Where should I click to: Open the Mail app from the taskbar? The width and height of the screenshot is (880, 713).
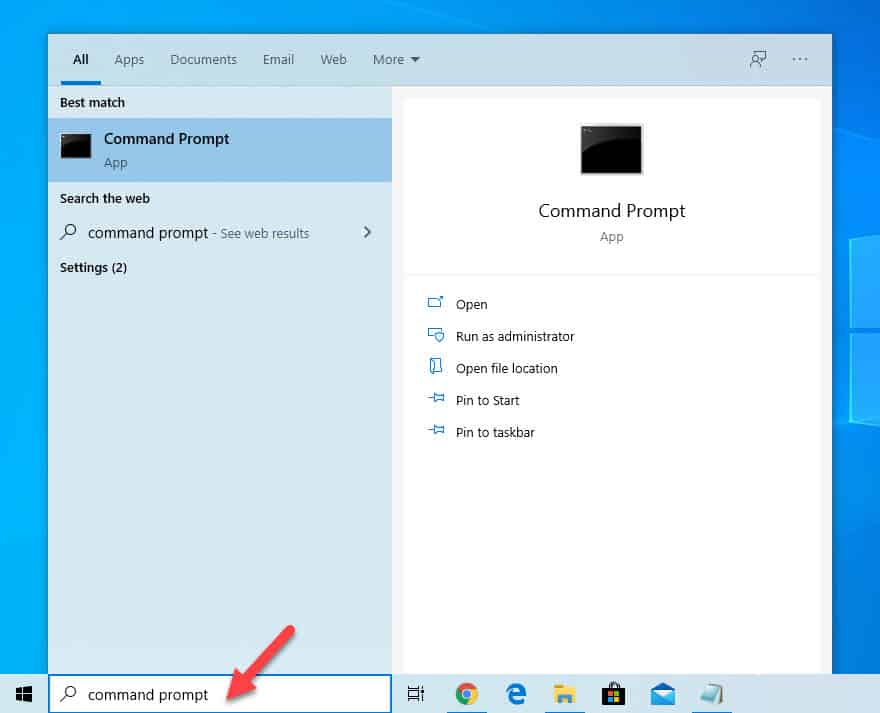[x=663, y=694]
